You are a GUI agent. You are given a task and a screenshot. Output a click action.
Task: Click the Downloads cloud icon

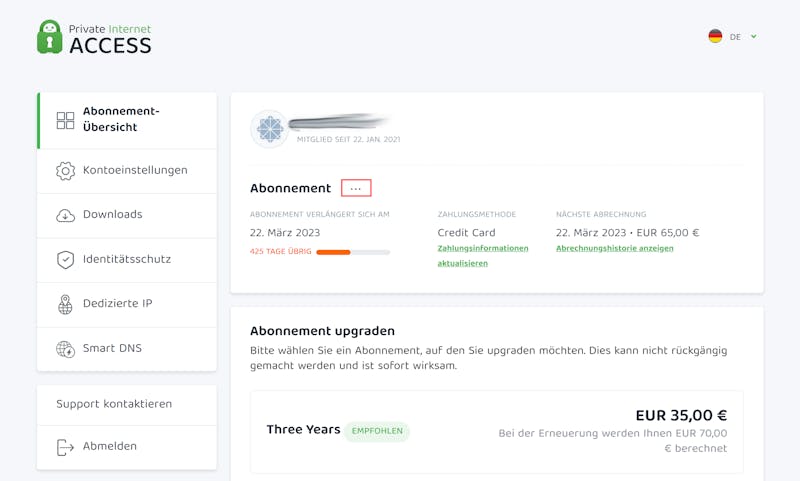(x=65, y=215)
